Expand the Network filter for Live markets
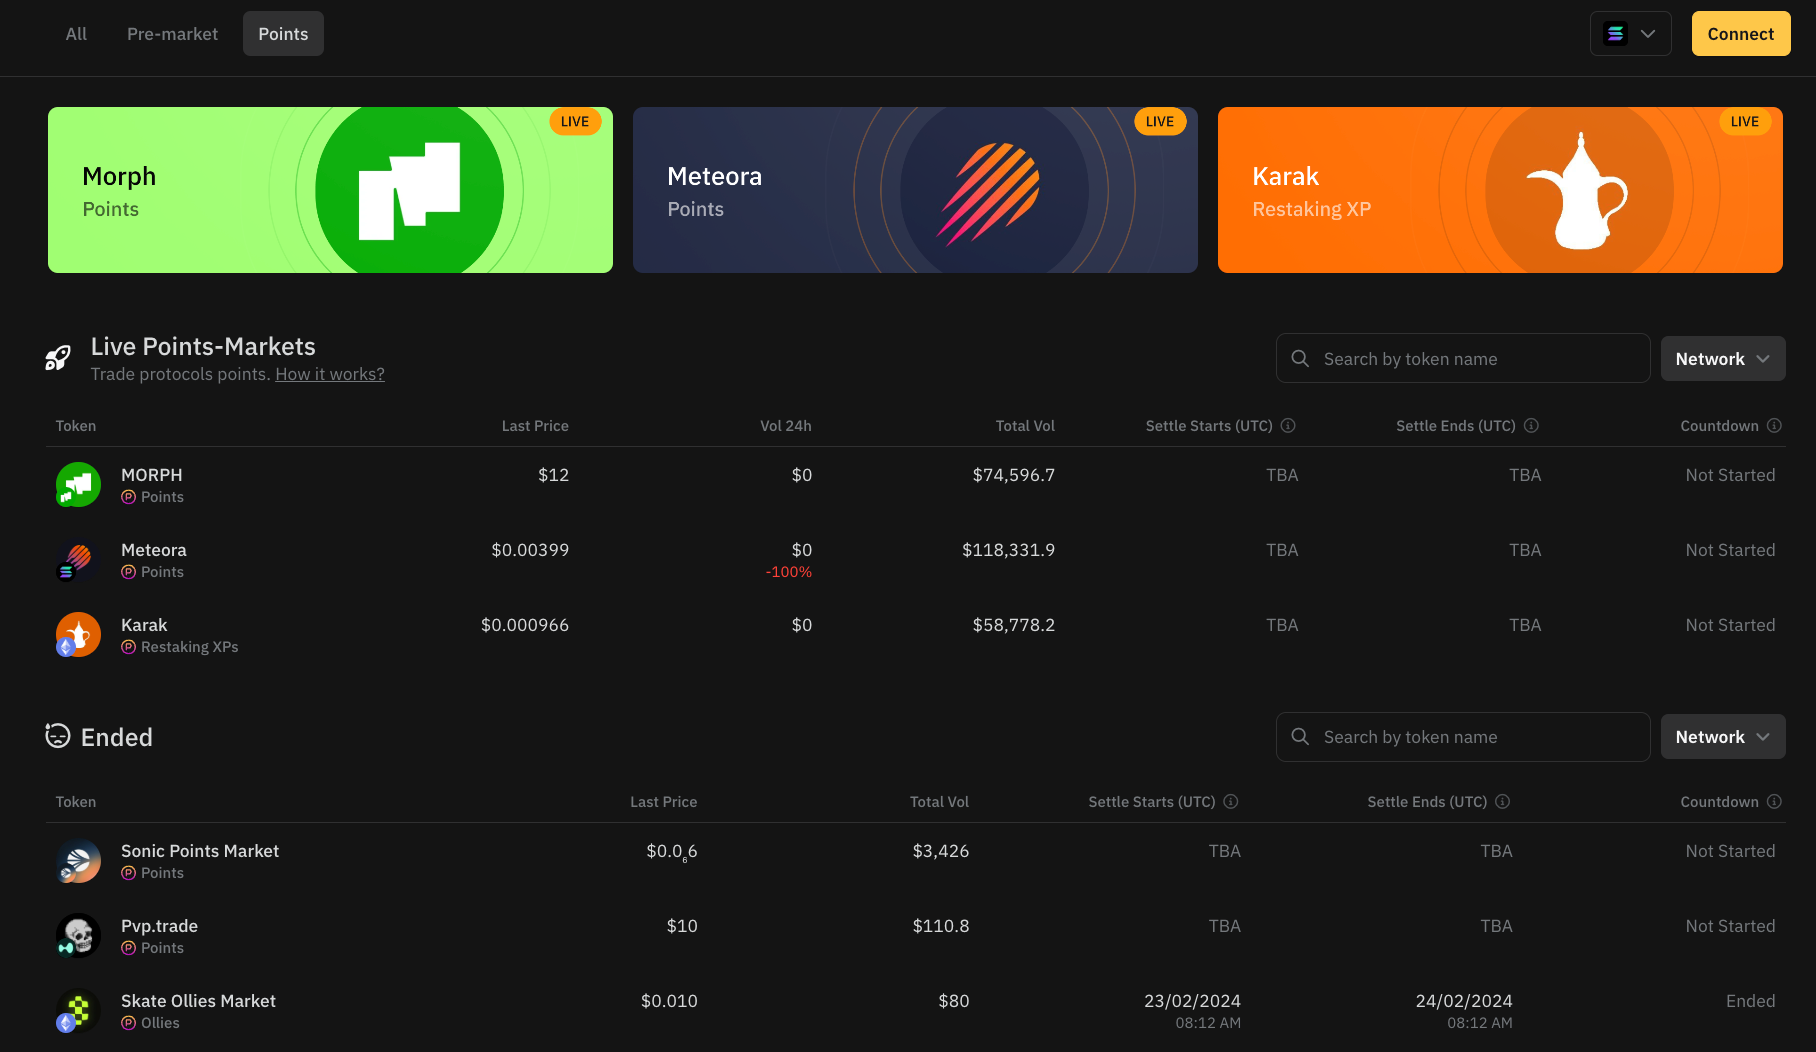The width and height of the screenshot is (1816, 1052). point(1723,358)
